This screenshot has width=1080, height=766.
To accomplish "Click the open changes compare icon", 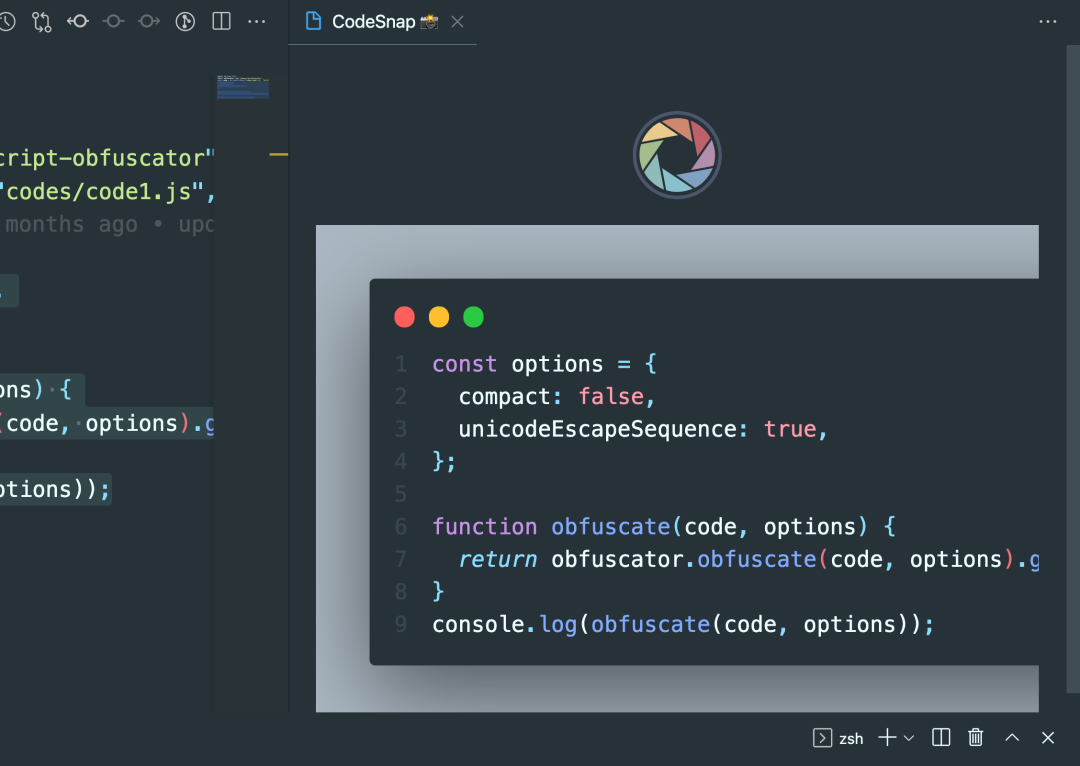I will tap(42, 21).
